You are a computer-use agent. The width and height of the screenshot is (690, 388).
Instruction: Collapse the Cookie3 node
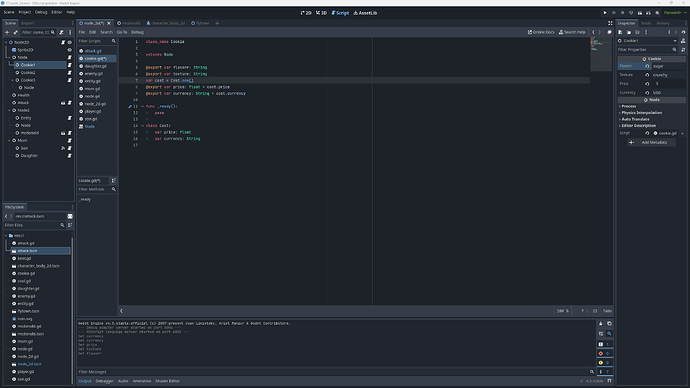point(12,80)
